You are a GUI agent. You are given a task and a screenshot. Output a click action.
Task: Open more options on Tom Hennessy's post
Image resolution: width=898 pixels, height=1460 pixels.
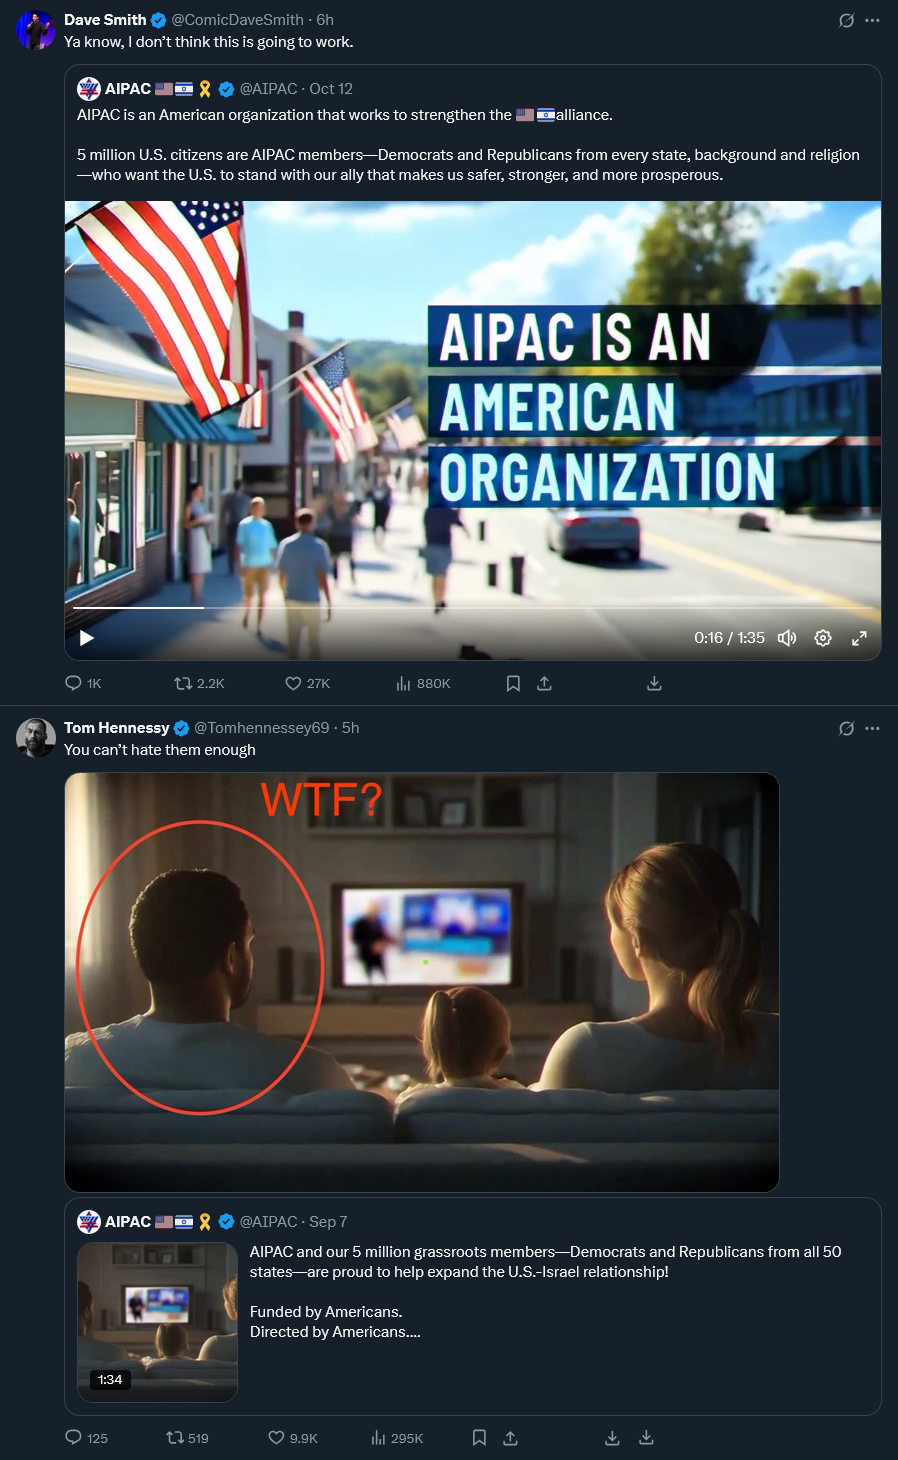point(872,728)
